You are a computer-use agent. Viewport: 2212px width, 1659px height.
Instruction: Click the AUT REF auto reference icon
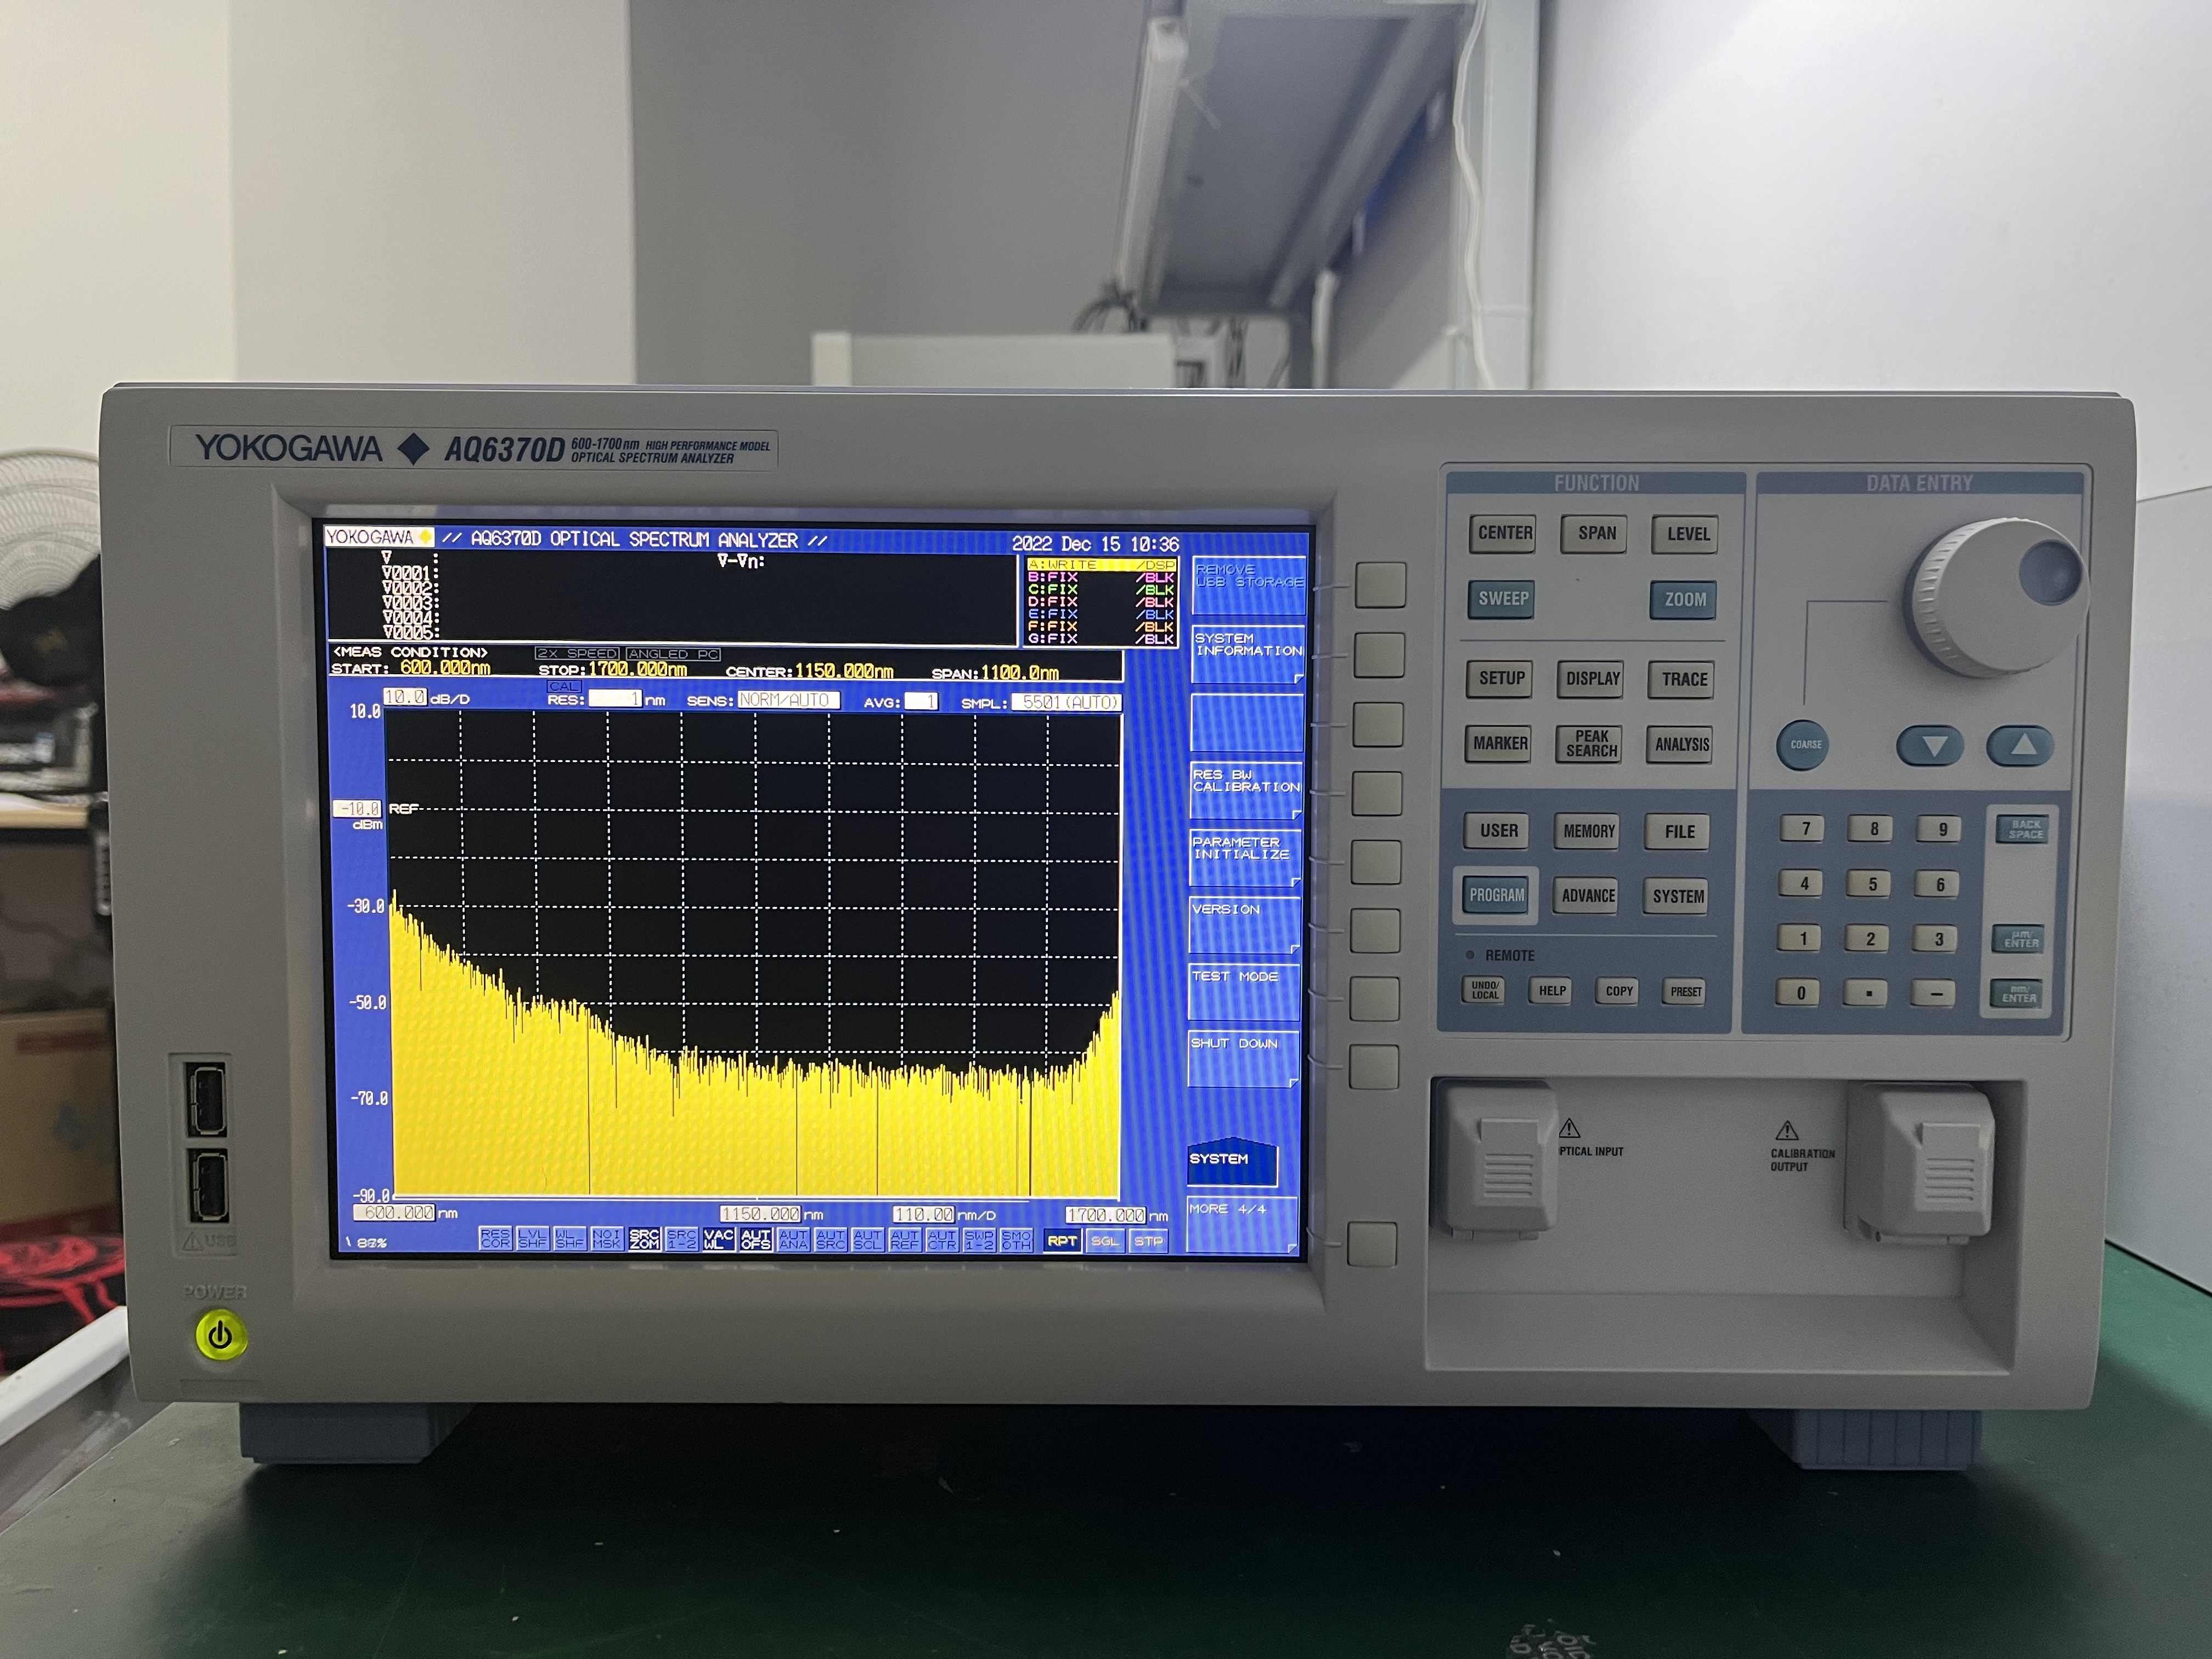905,1240
